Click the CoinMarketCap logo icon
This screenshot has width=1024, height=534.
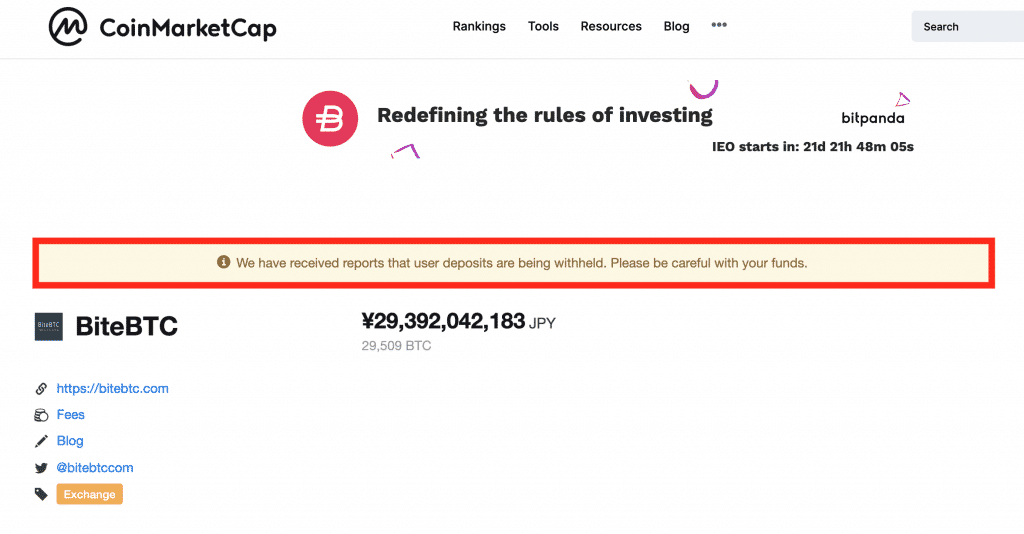click(x=68, y=27)
